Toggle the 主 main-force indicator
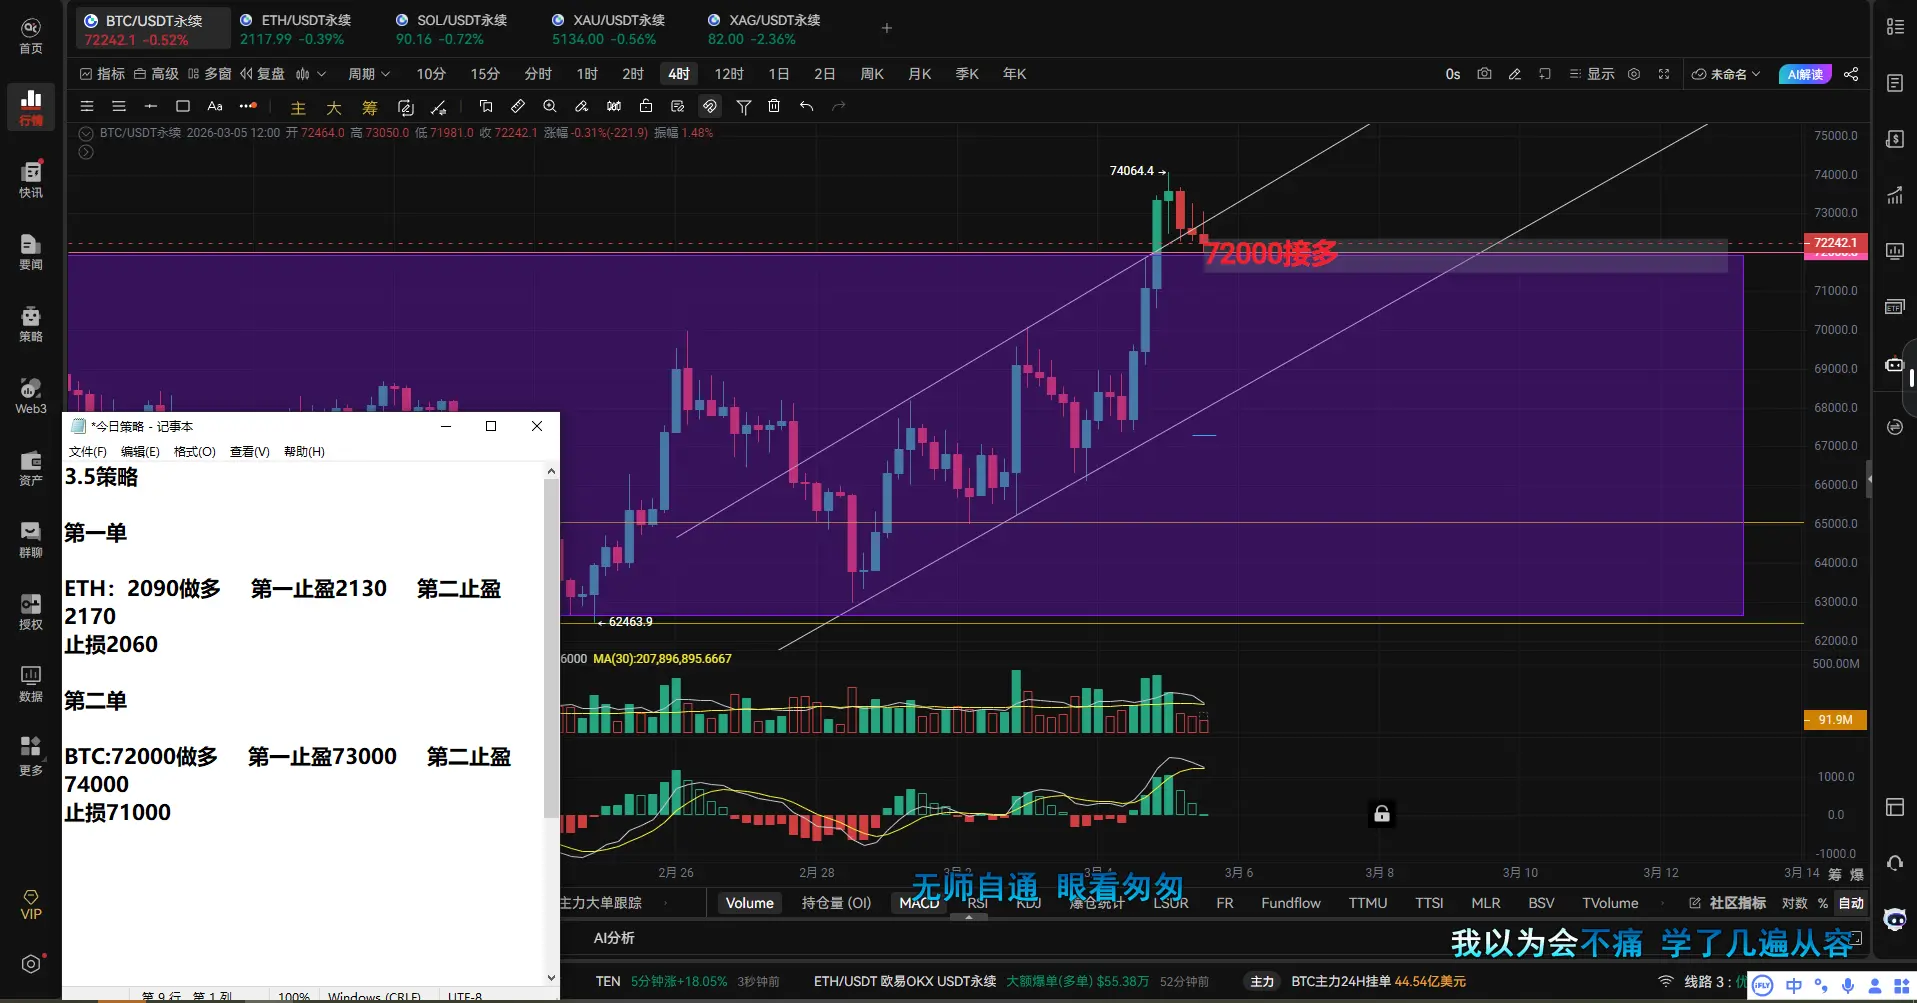The image size is (1917, 1003). point(298,108)
